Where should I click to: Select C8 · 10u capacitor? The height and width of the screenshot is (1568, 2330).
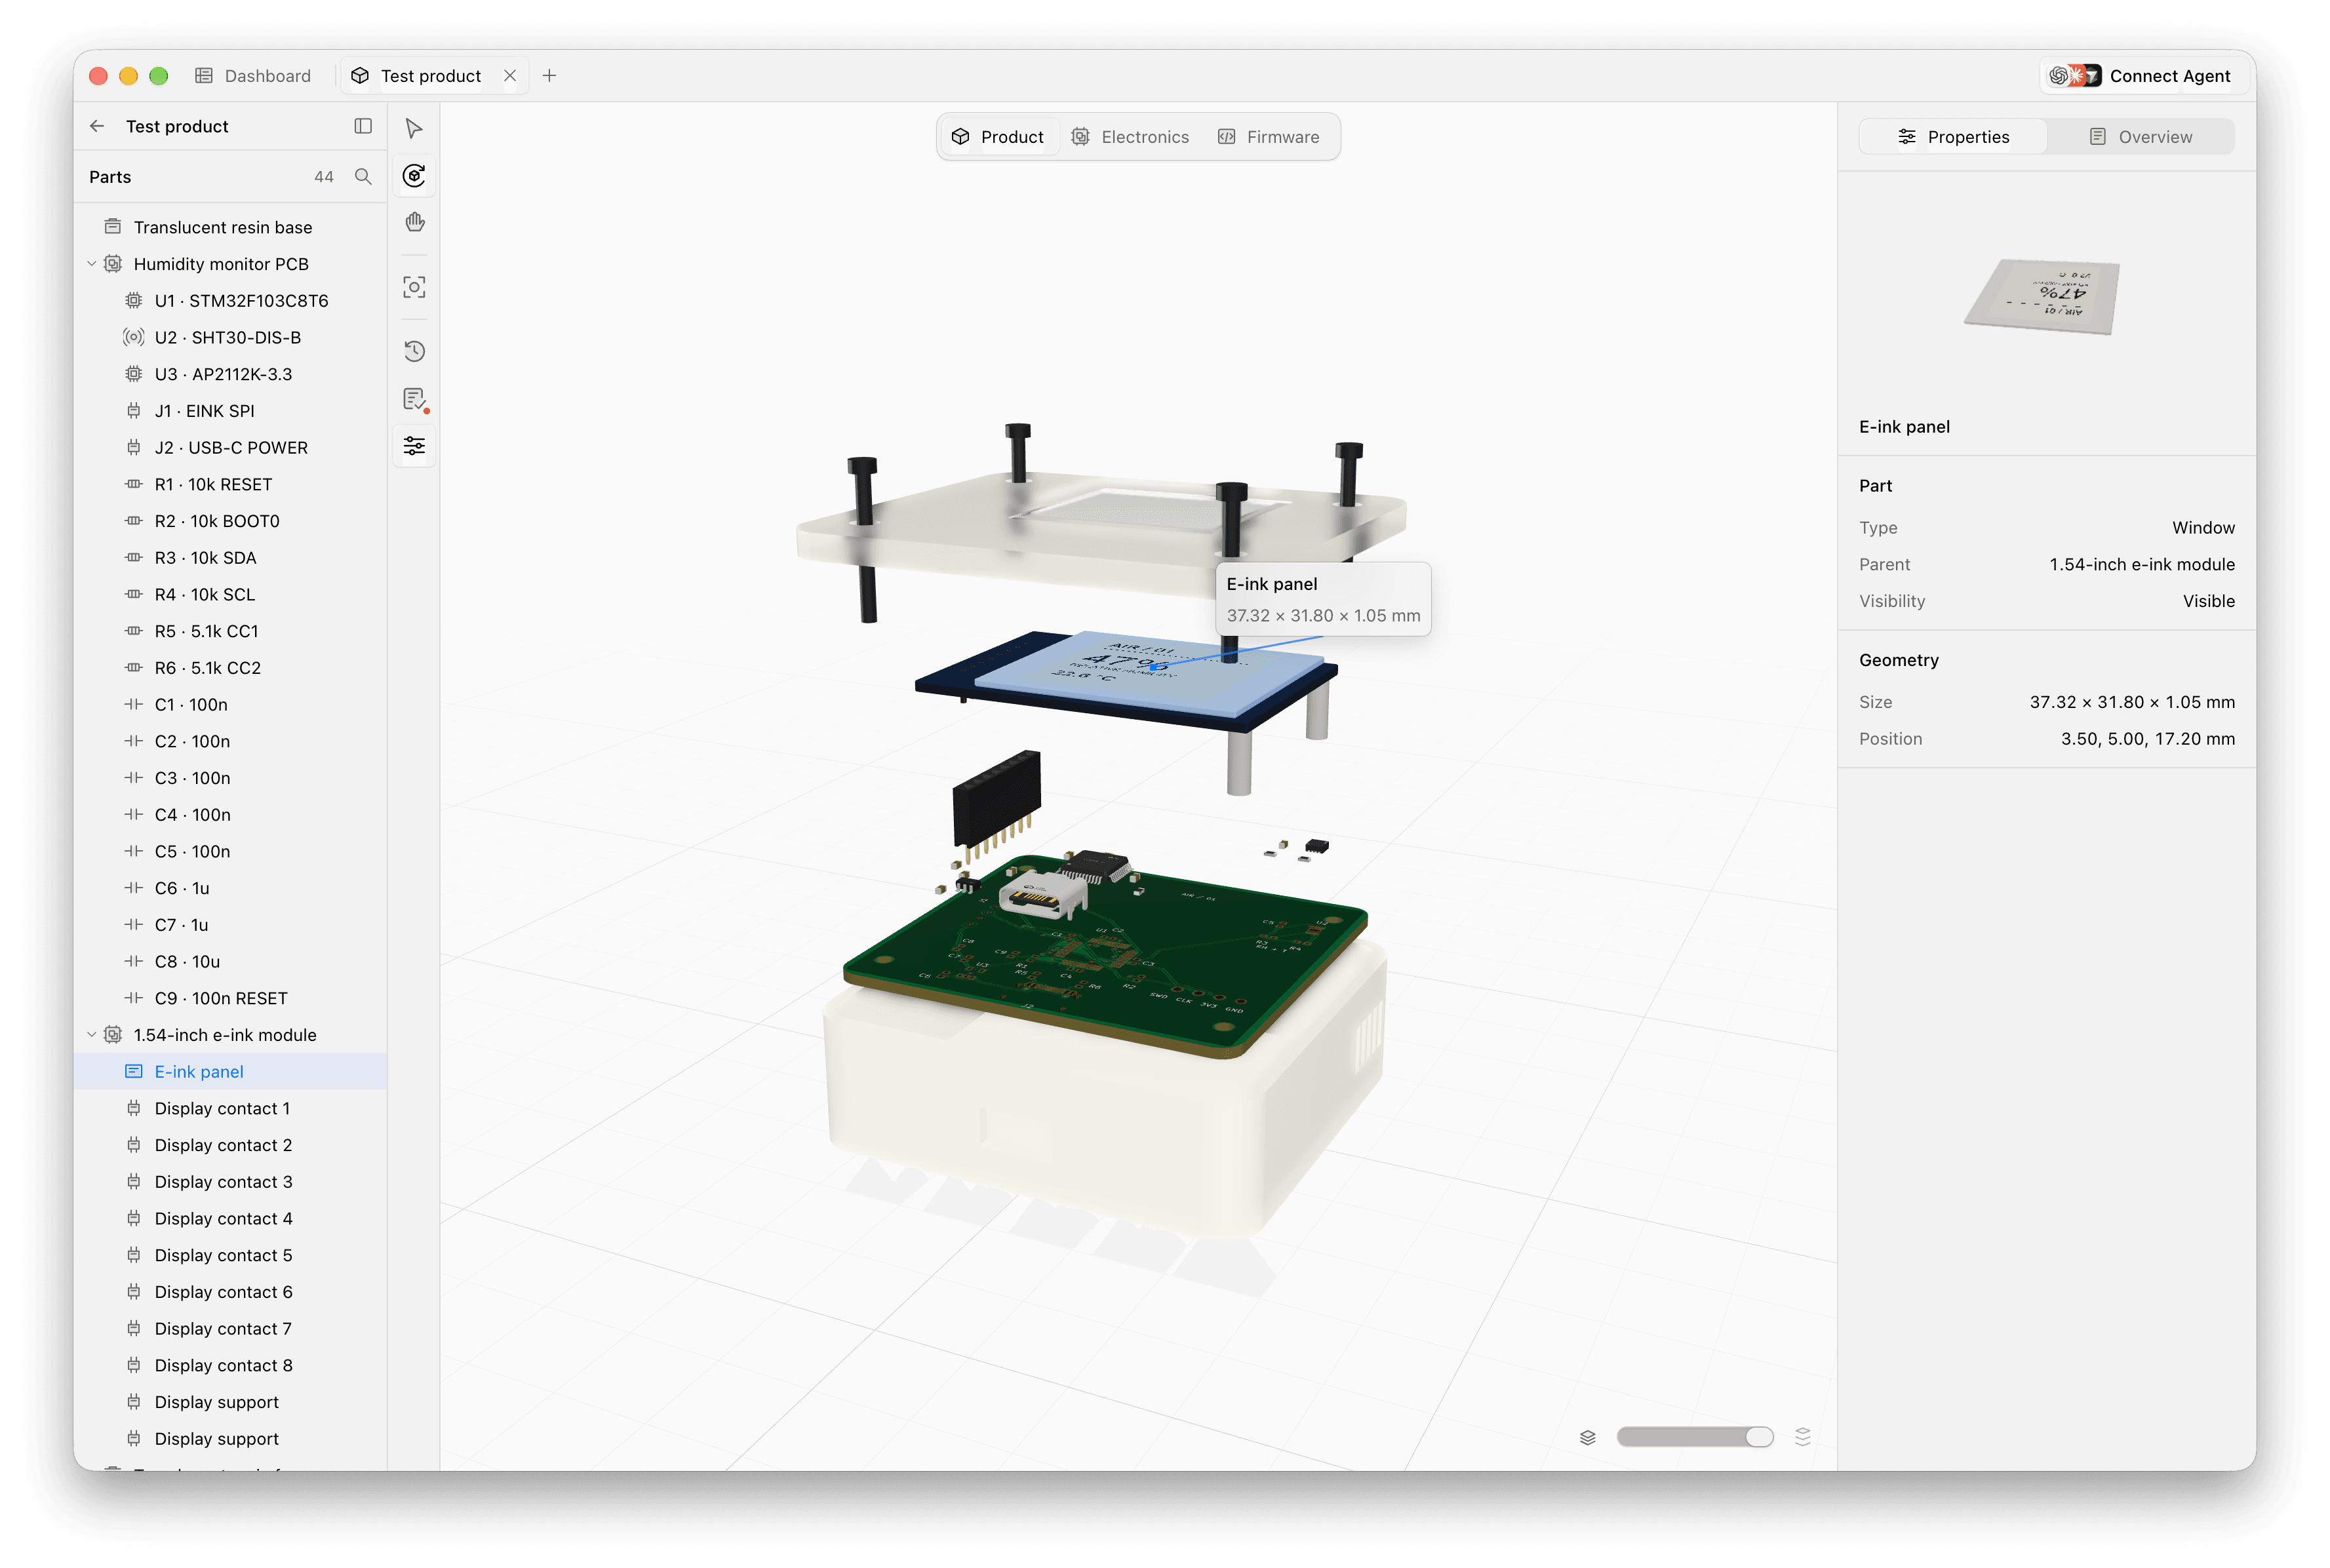(231, 962)
